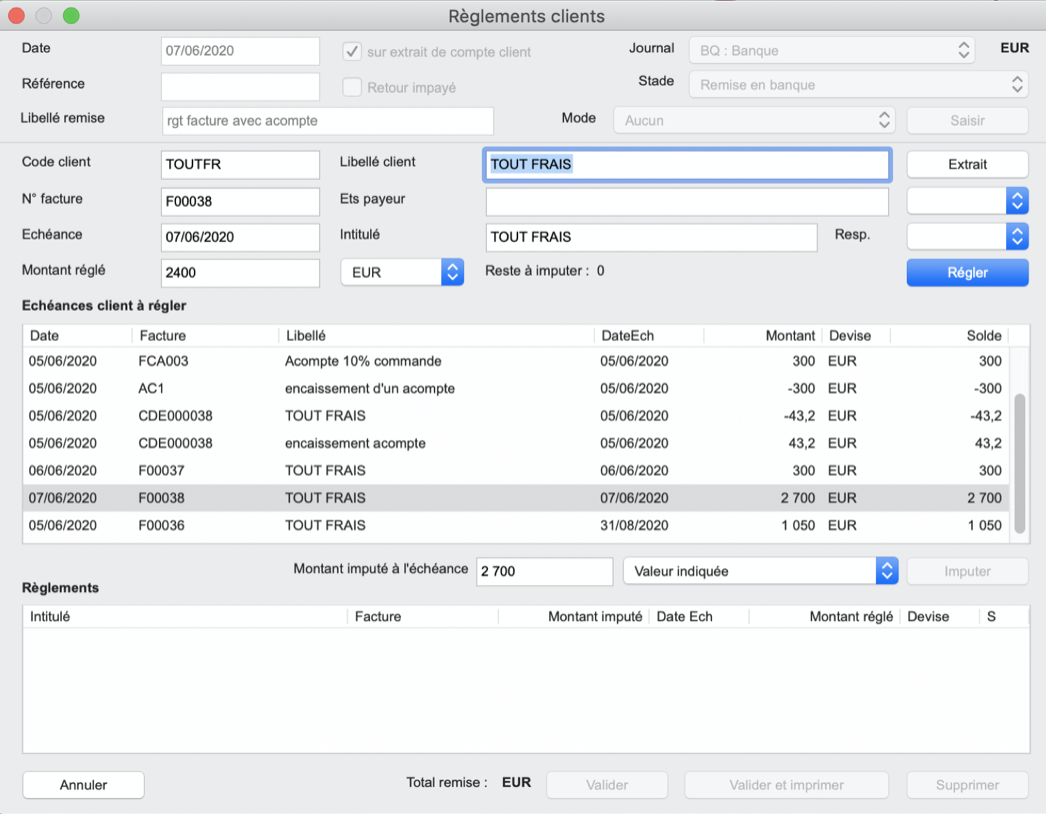This screenshot has width=1046, height=814.
Task: Click the Saisir button
Action: [x=967, y=120]
